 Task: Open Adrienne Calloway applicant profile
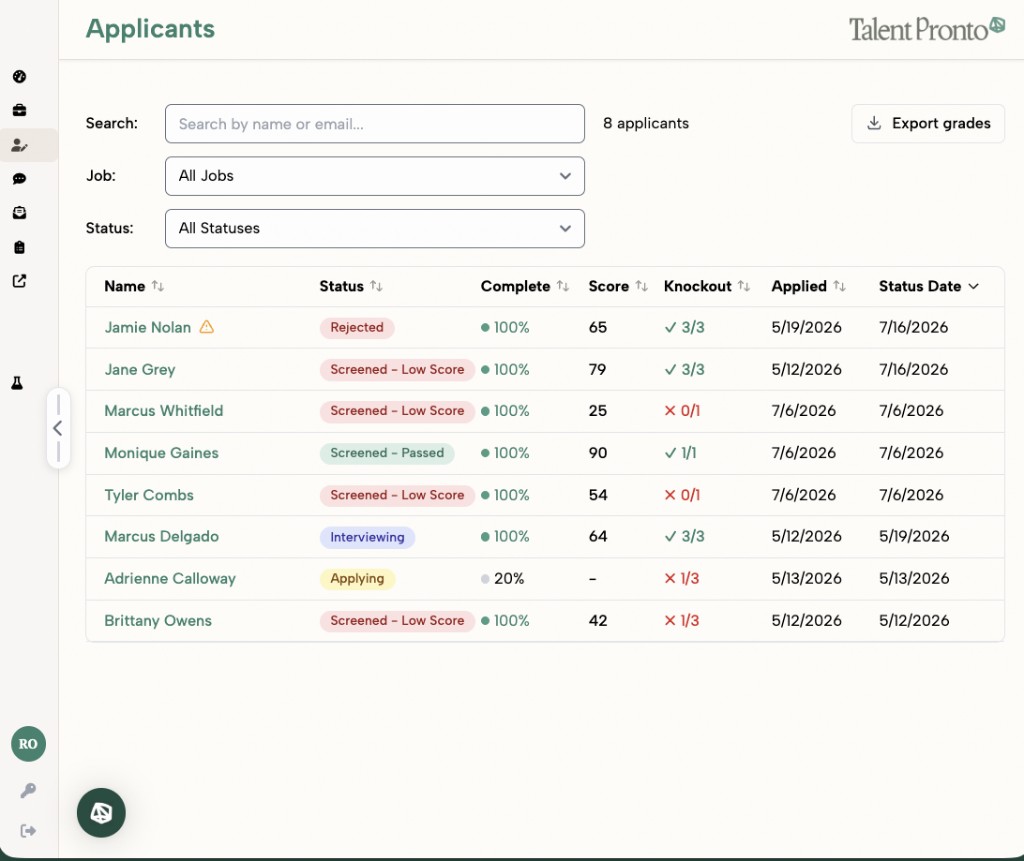coord(170,579)
